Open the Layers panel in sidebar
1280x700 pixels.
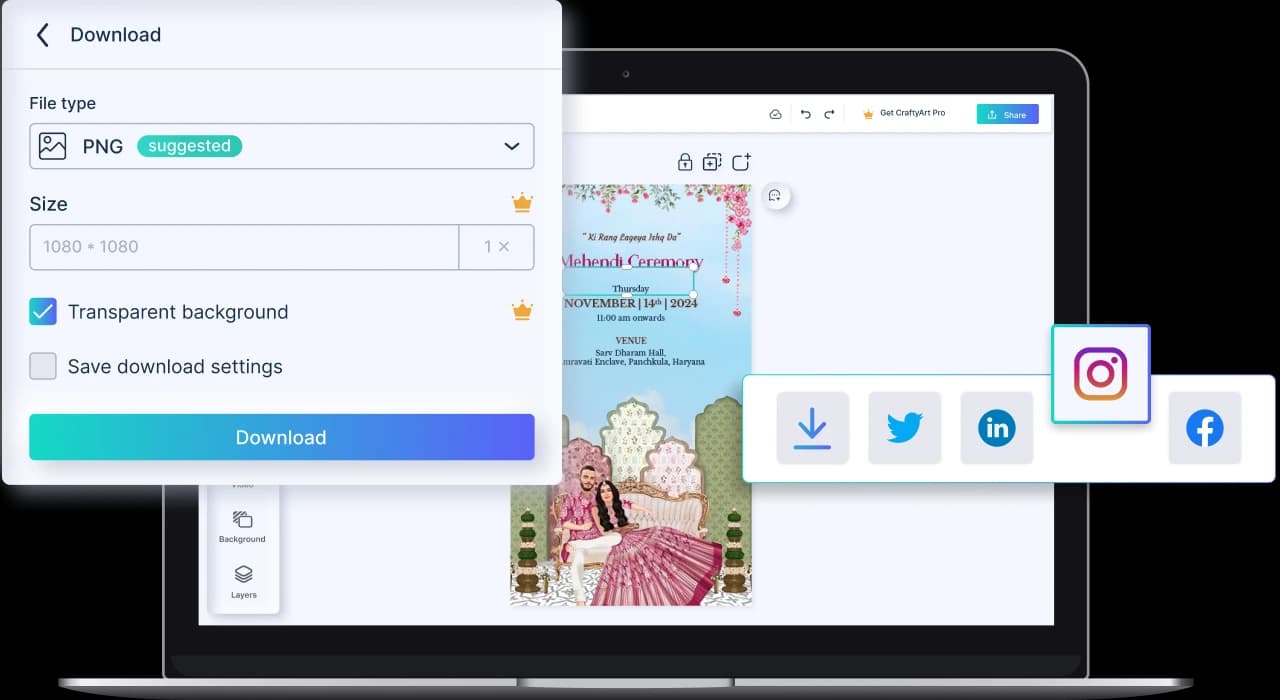pos(243,582)
